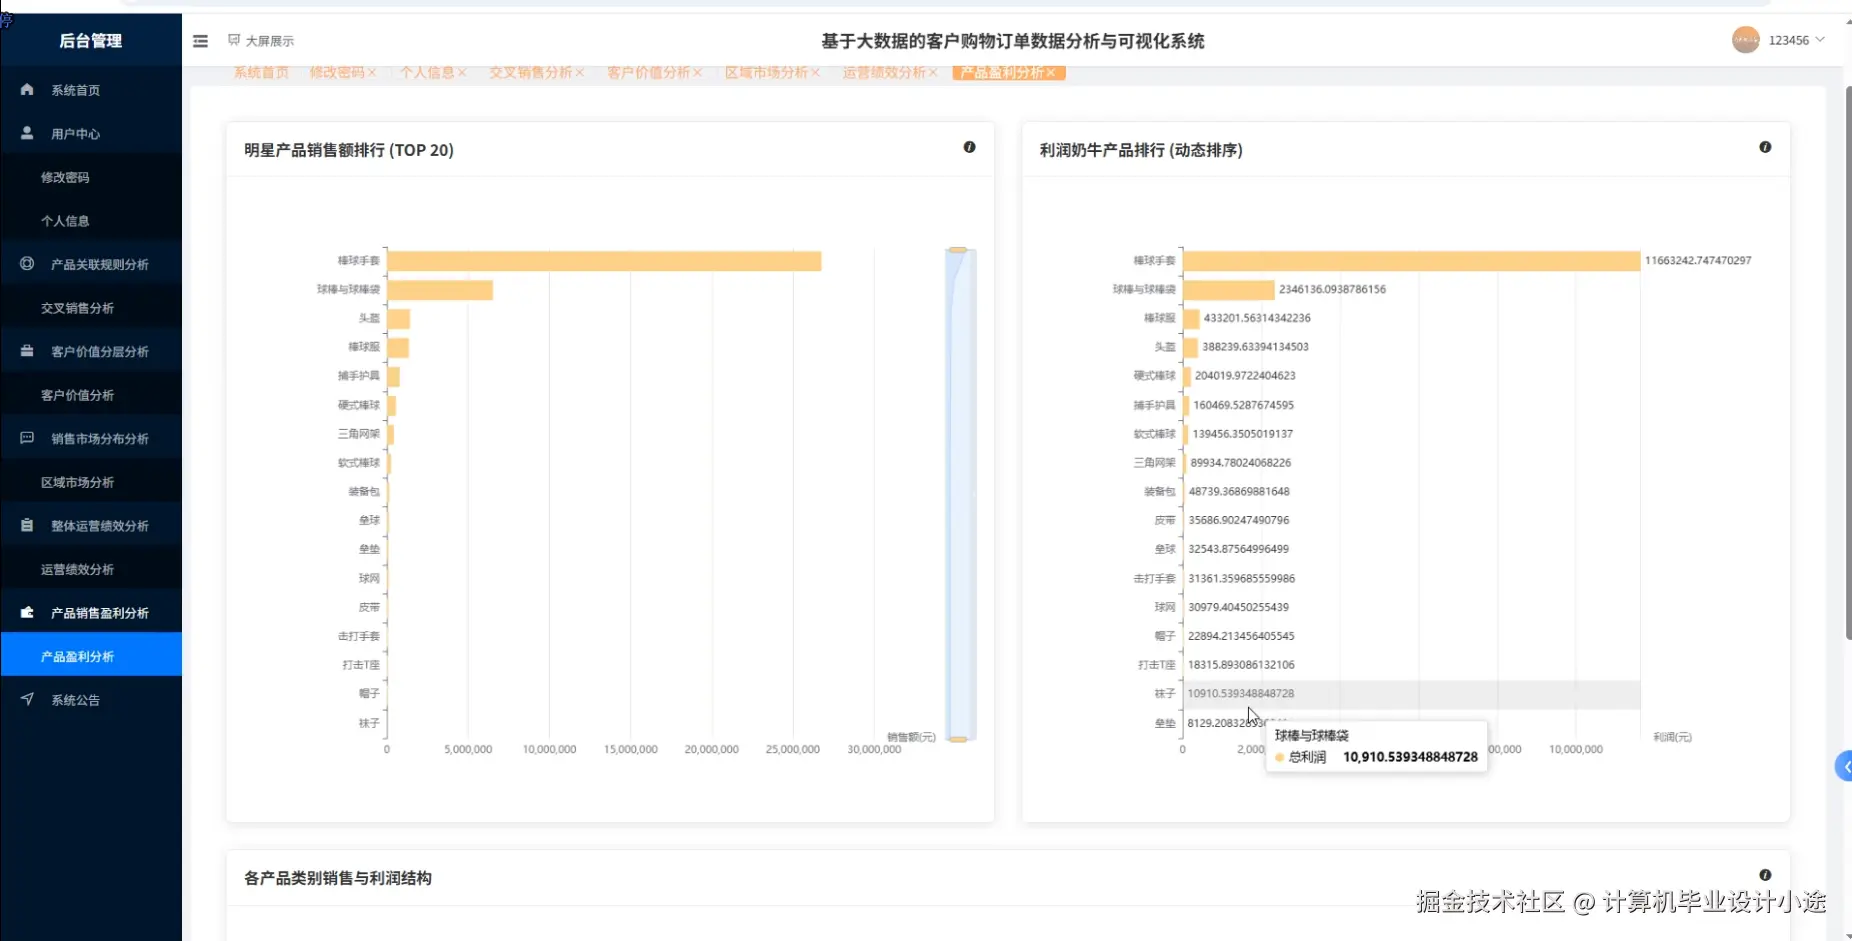This screenshot has height=941, width=1852.
Task: Toggle sidebar collapse with hamburger icon
Action: (x=200, y=41)
